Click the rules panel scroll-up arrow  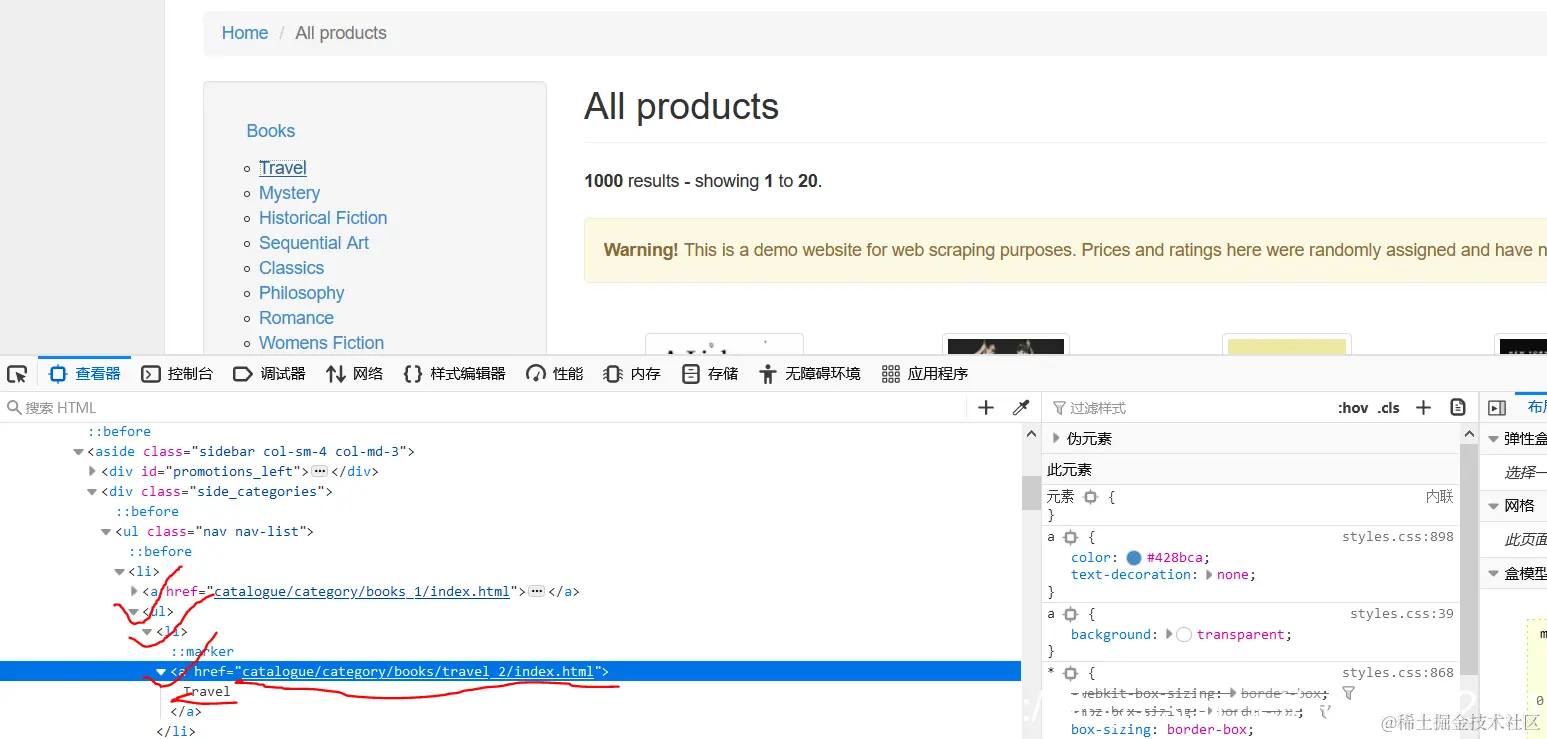click(x=1469, y=433)
